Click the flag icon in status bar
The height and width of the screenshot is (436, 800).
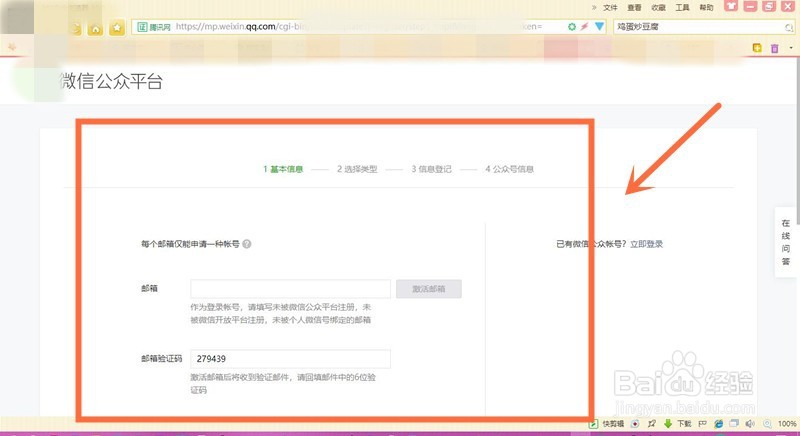(x=703, y=424)
